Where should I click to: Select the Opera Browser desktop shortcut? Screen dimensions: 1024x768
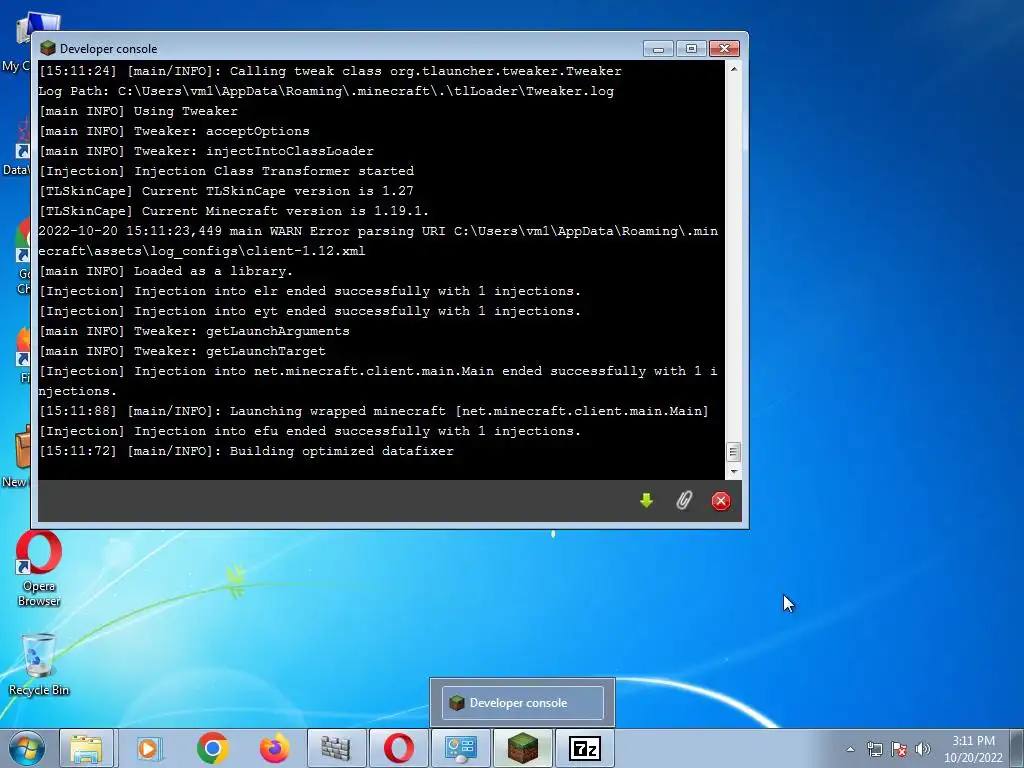click(x=39, y=569)
